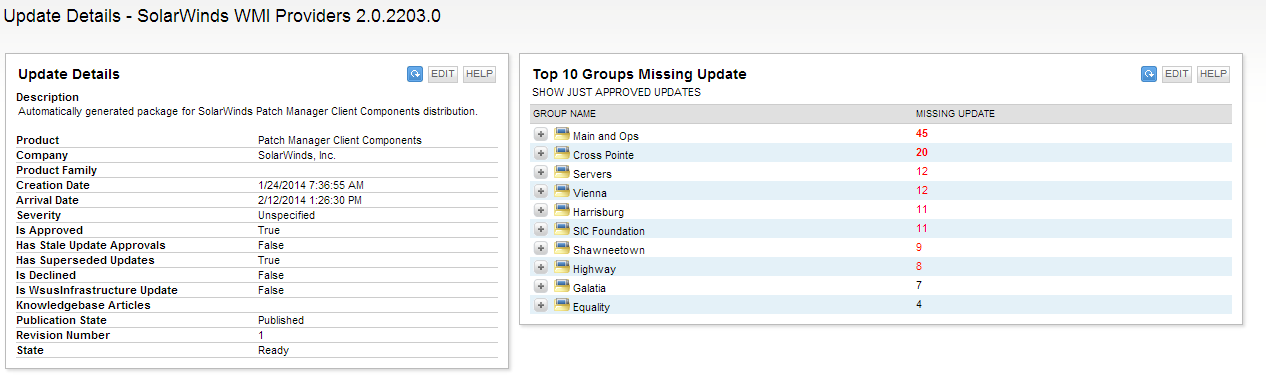This screenshot has width=1266, height=377.
Task: Expand the Vienna group row
Action: point(540,192)
